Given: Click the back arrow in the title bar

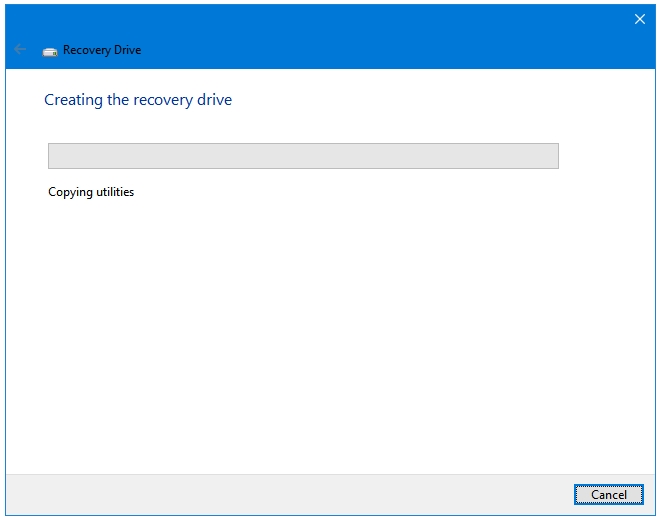Looking at the screenshot, I should pyautogui.click(x=20, y=49).
